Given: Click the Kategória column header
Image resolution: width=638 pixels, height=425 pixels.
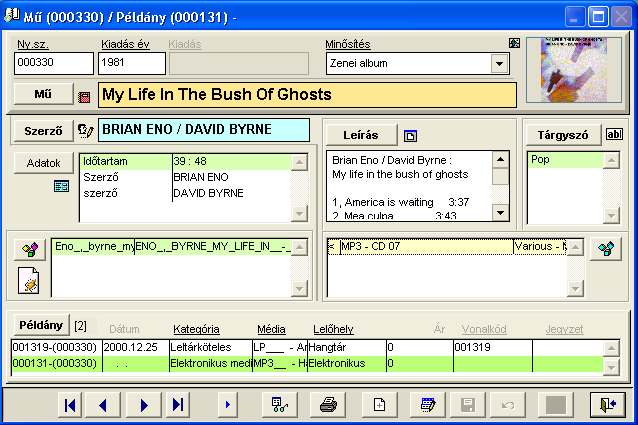Looking at the screenshot, I should pyautogui.click(x=196, y=329).
